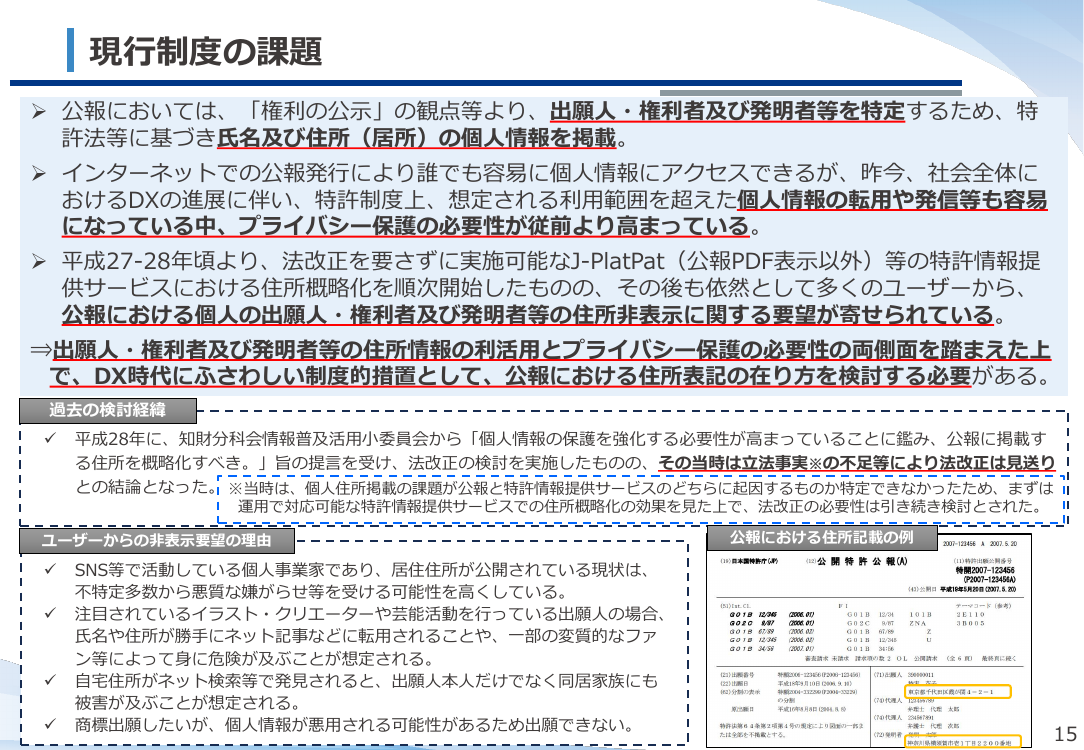Open the patent gazette sample image
The image size is (1084, 750).
click(869, 643)
